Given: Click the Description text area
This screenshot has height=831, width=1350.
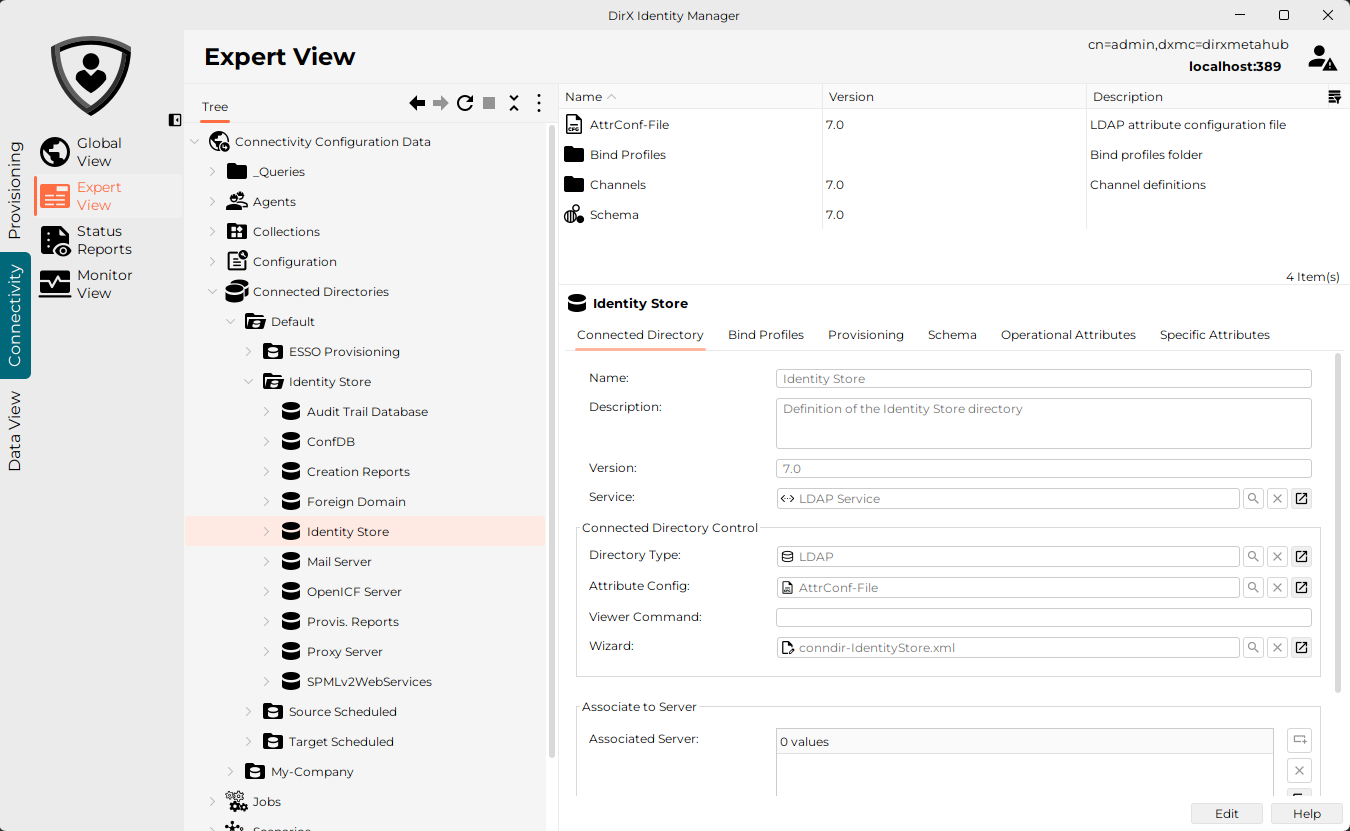Looking at the screenshot, I should [x=1043, y=423].
